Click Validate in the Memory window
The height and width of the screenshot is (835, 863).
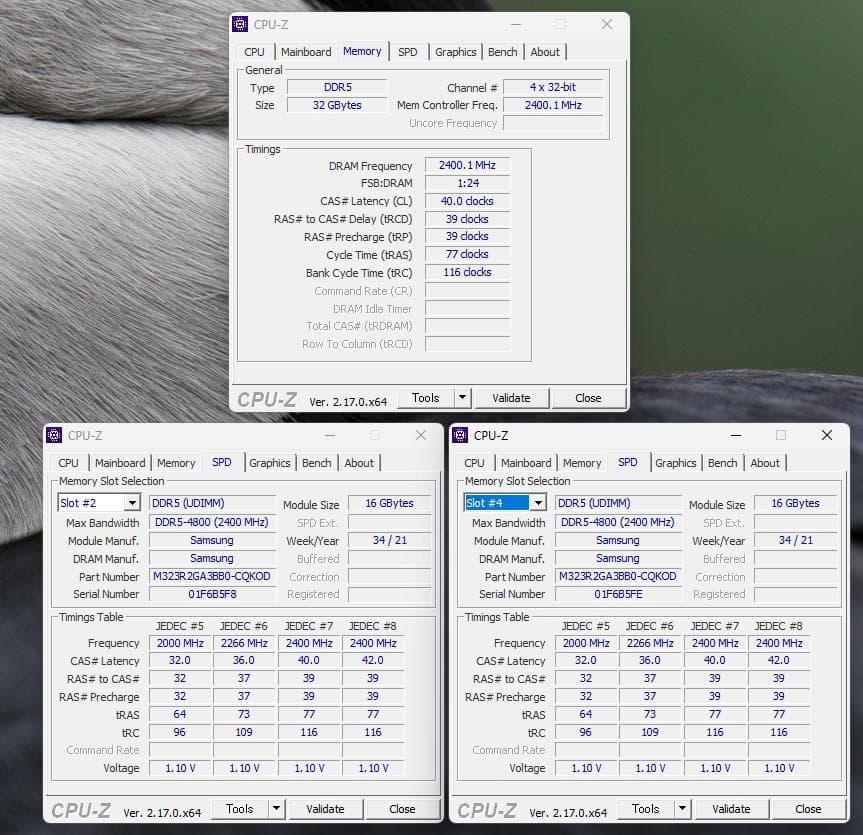tap(511, 398)
